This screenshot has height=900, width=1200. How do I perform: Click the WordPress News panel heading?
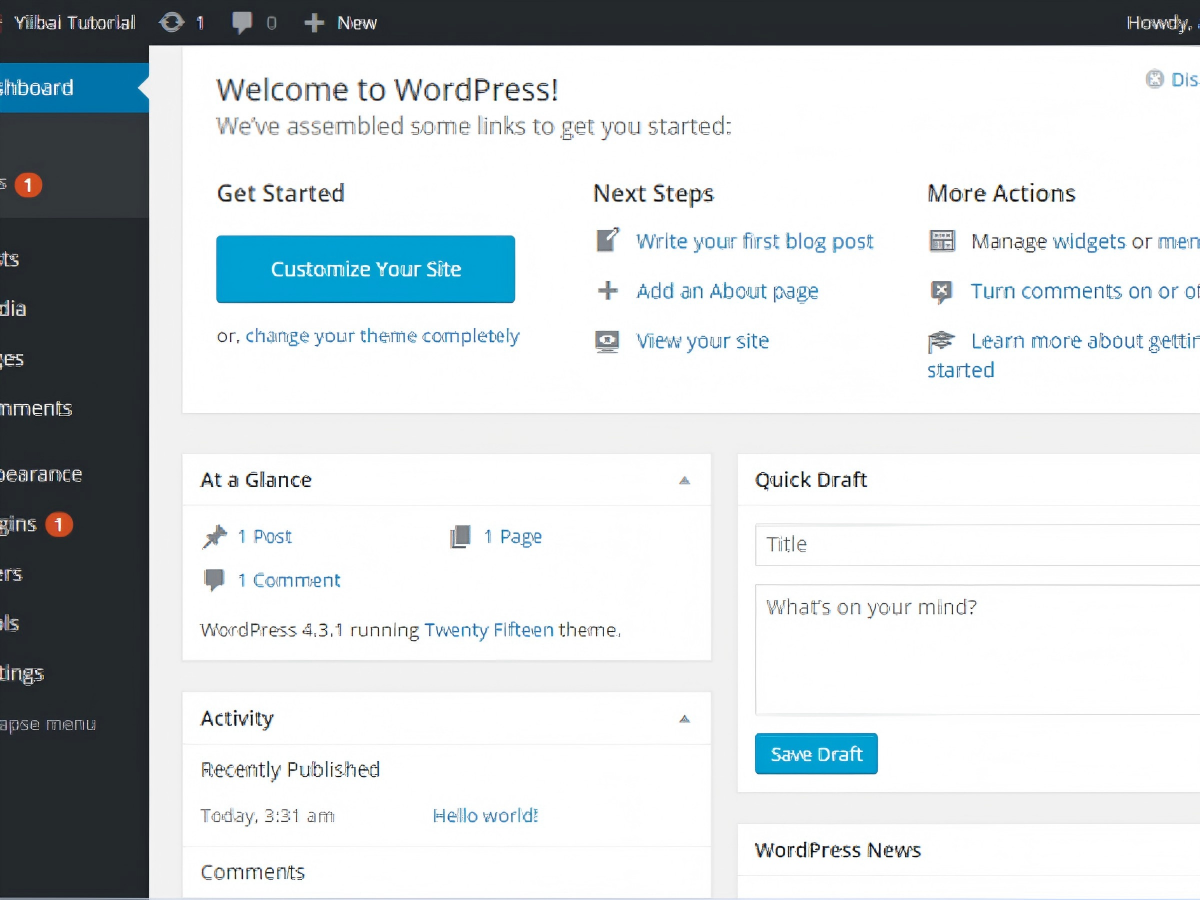838,850
